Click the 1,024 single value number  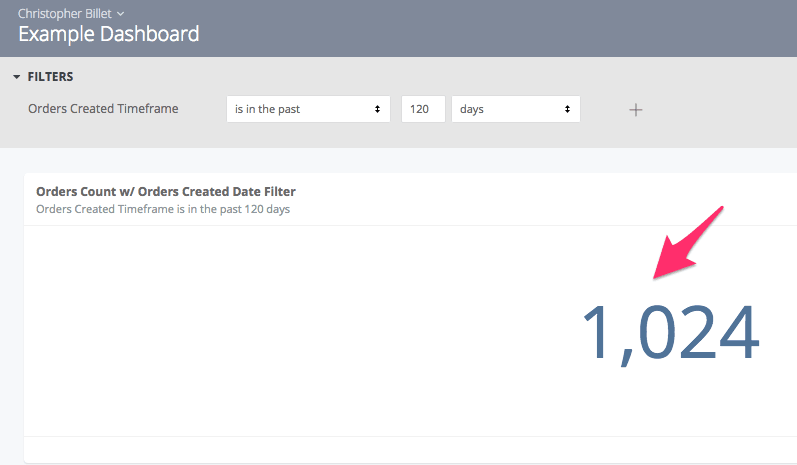pos(670,332)
